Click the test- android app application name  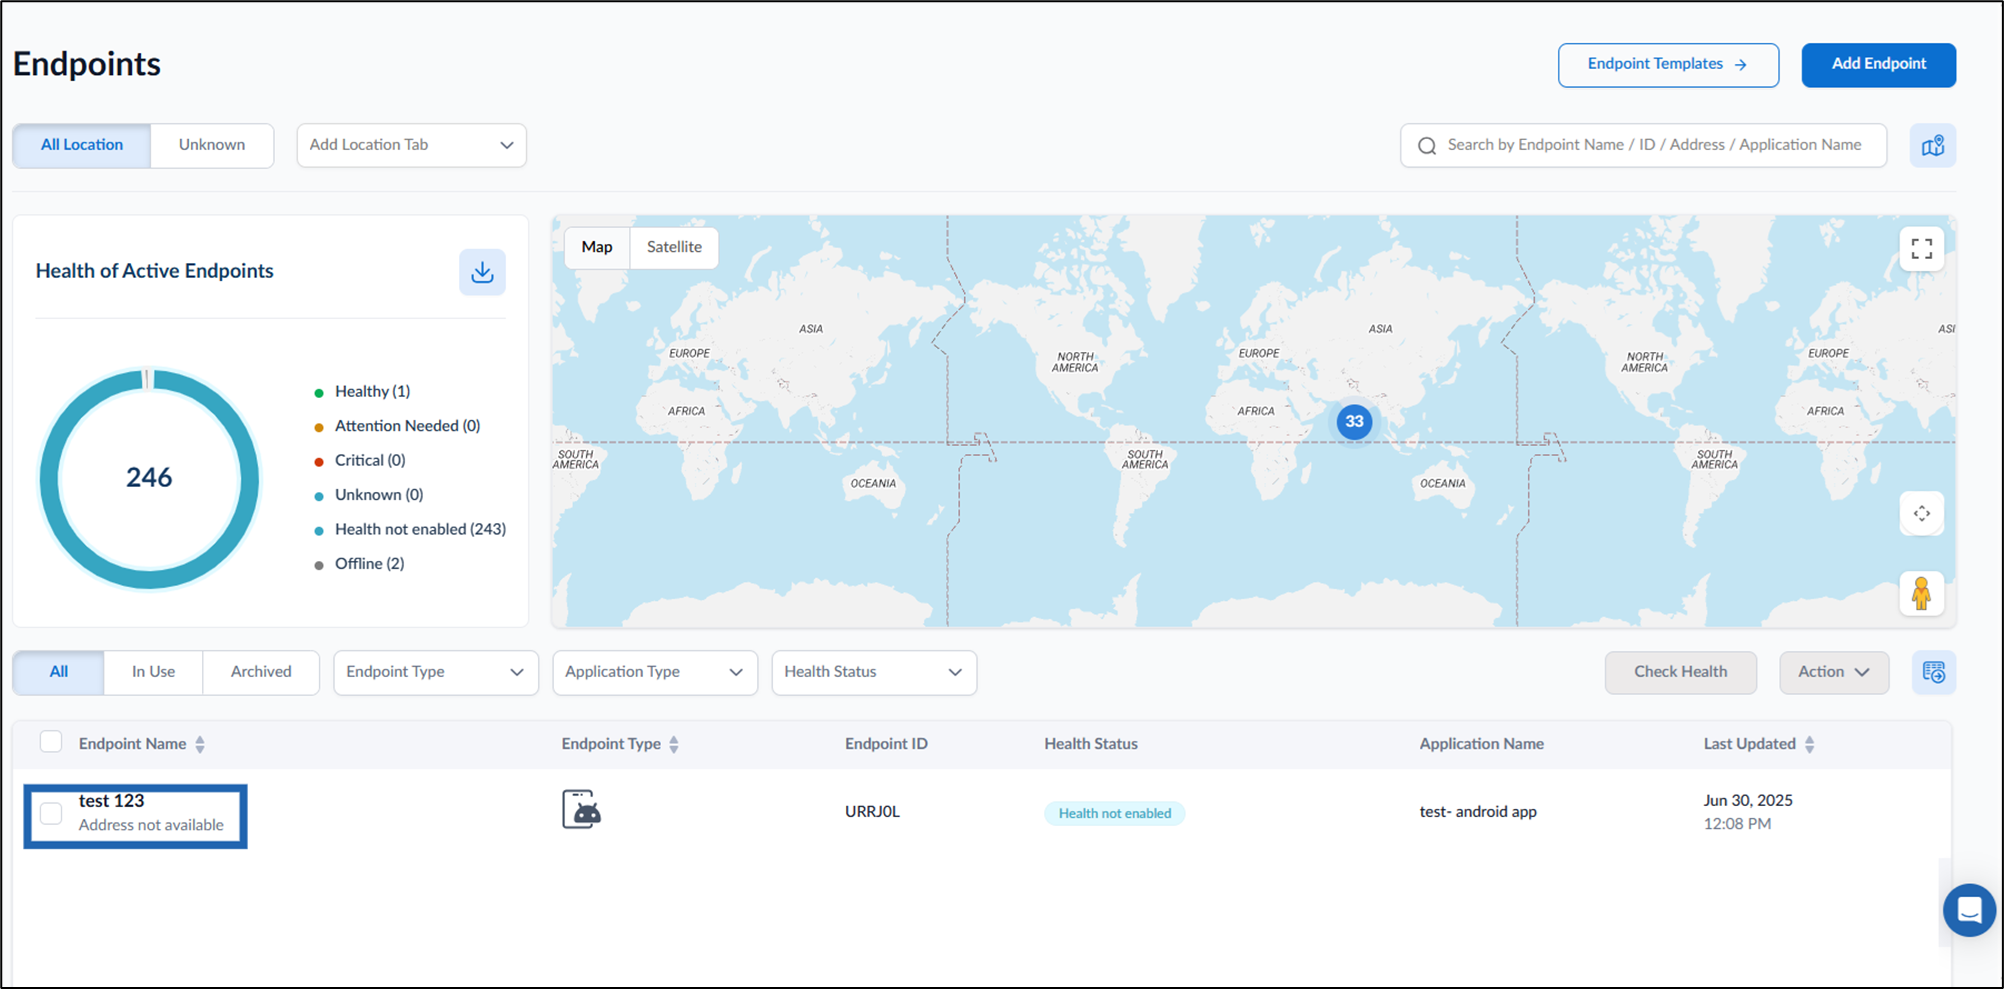click(x=1478, y=812)
